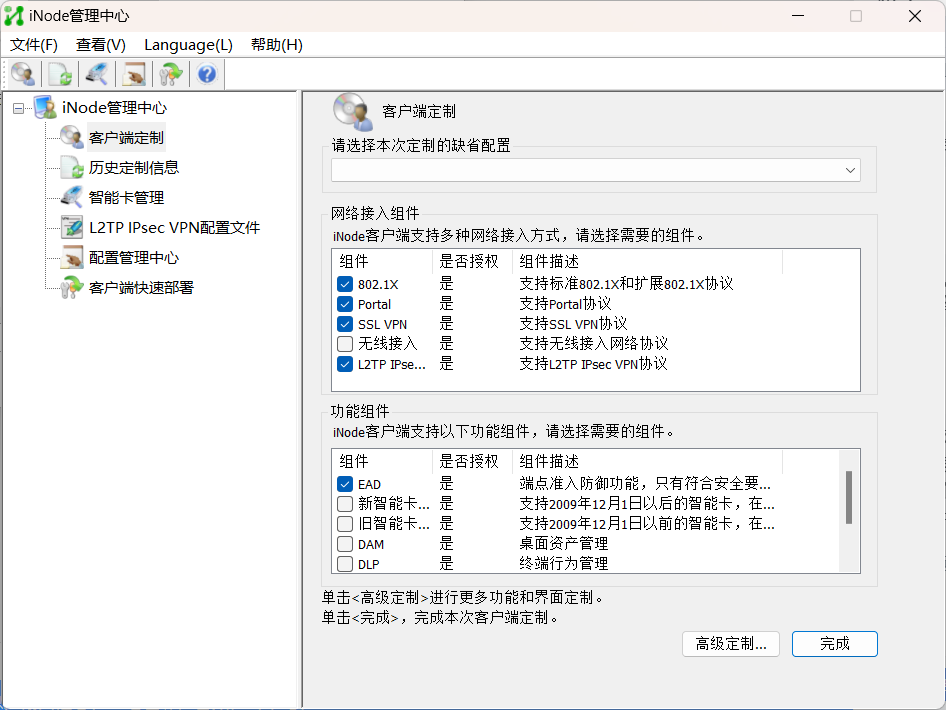
Task: Click the client customization toolbar icon
Action: [x=23, y=75]
